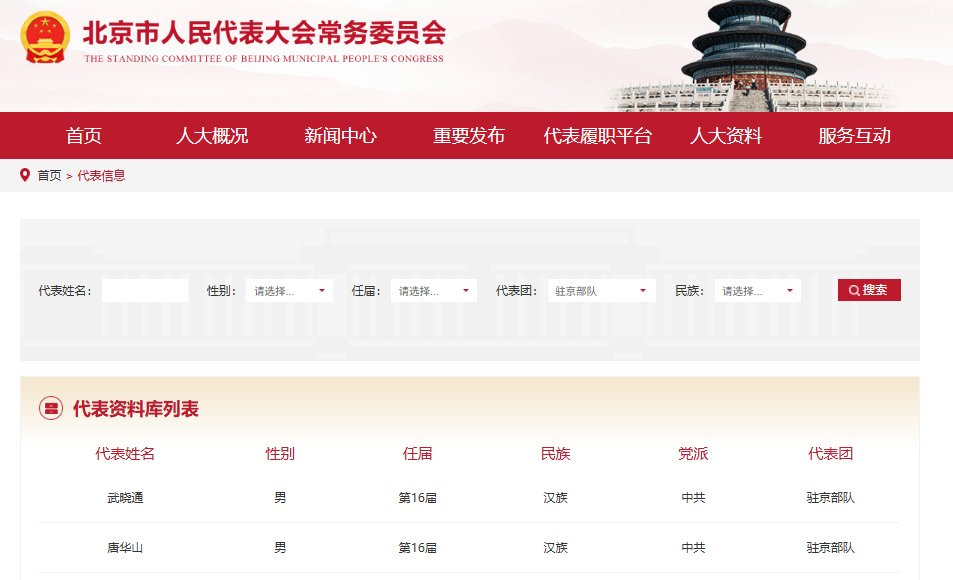Open the 首页 menu item
The height and width of the screenshot is (580, 953).
pos(84,136)
